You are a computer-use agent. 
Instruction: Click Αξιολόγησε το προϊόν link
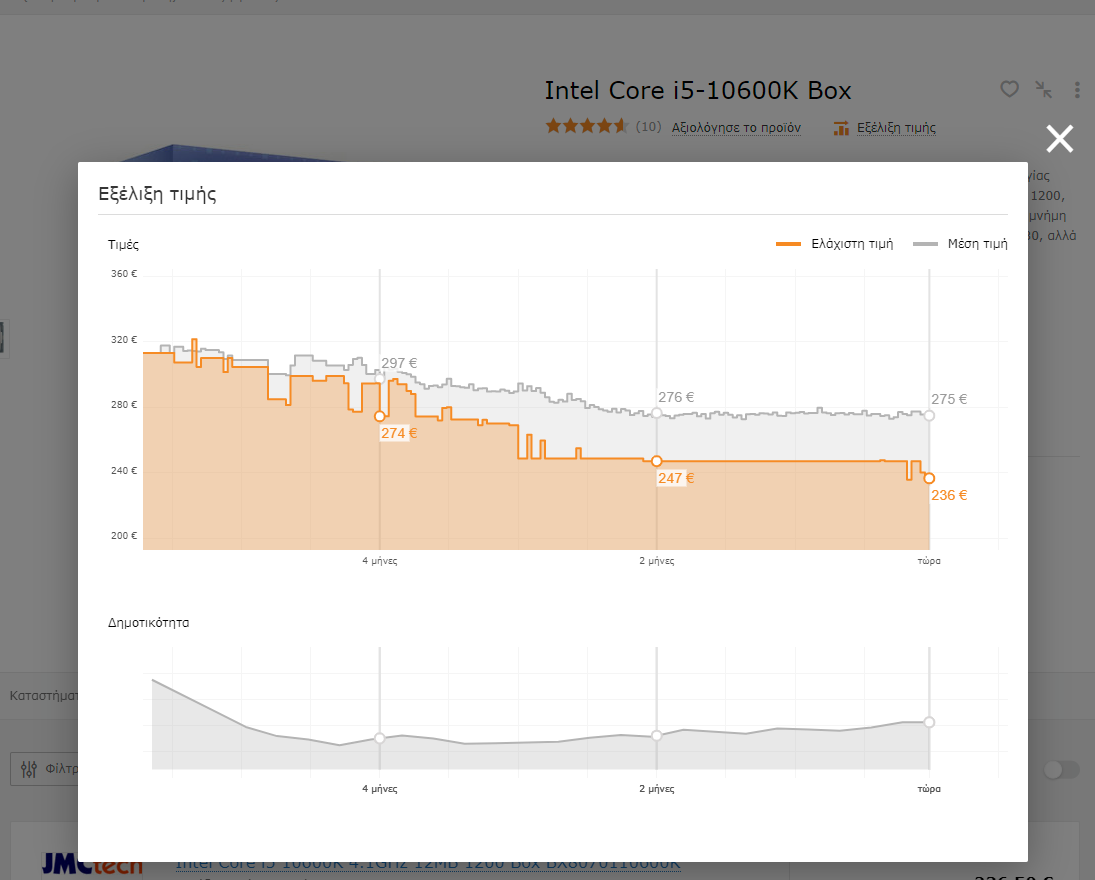(736, 128)
